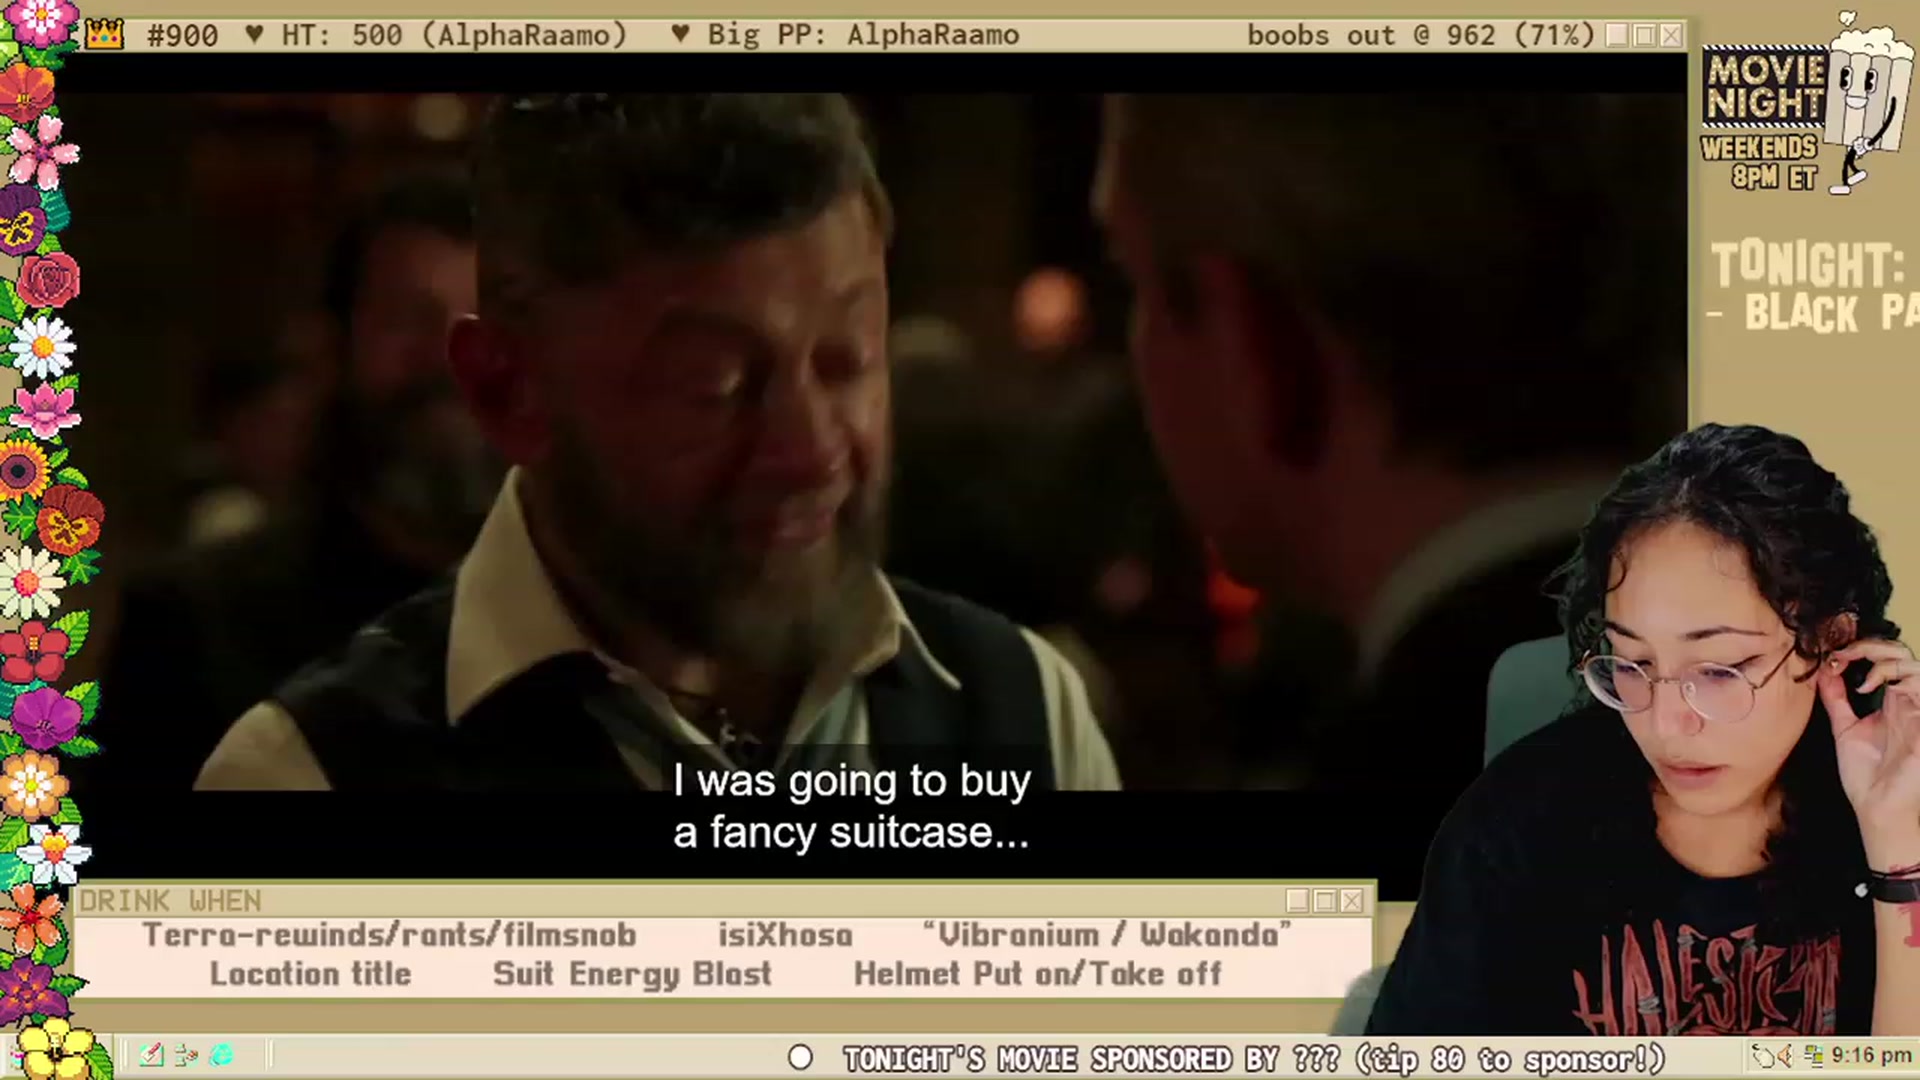This screenshot has width=1920, height=1080.
Task: Click the "TONIGHT'S MOVIE SPONSORED BY ???" ticker
Action: click(1091, 1059)
